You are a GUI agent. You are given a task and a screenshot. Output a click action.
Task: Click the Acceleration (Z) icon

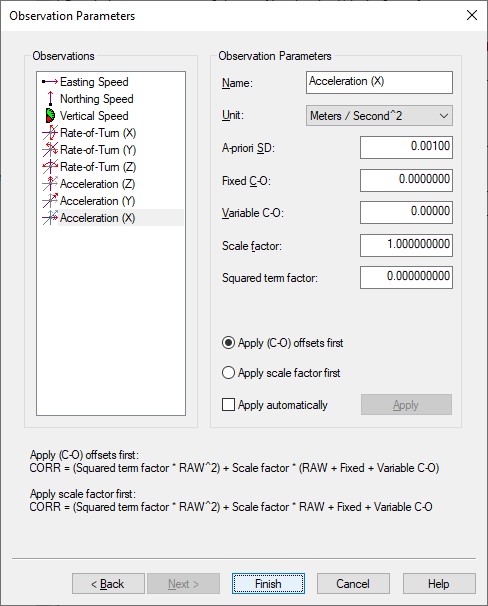click(x=50, y=184)
